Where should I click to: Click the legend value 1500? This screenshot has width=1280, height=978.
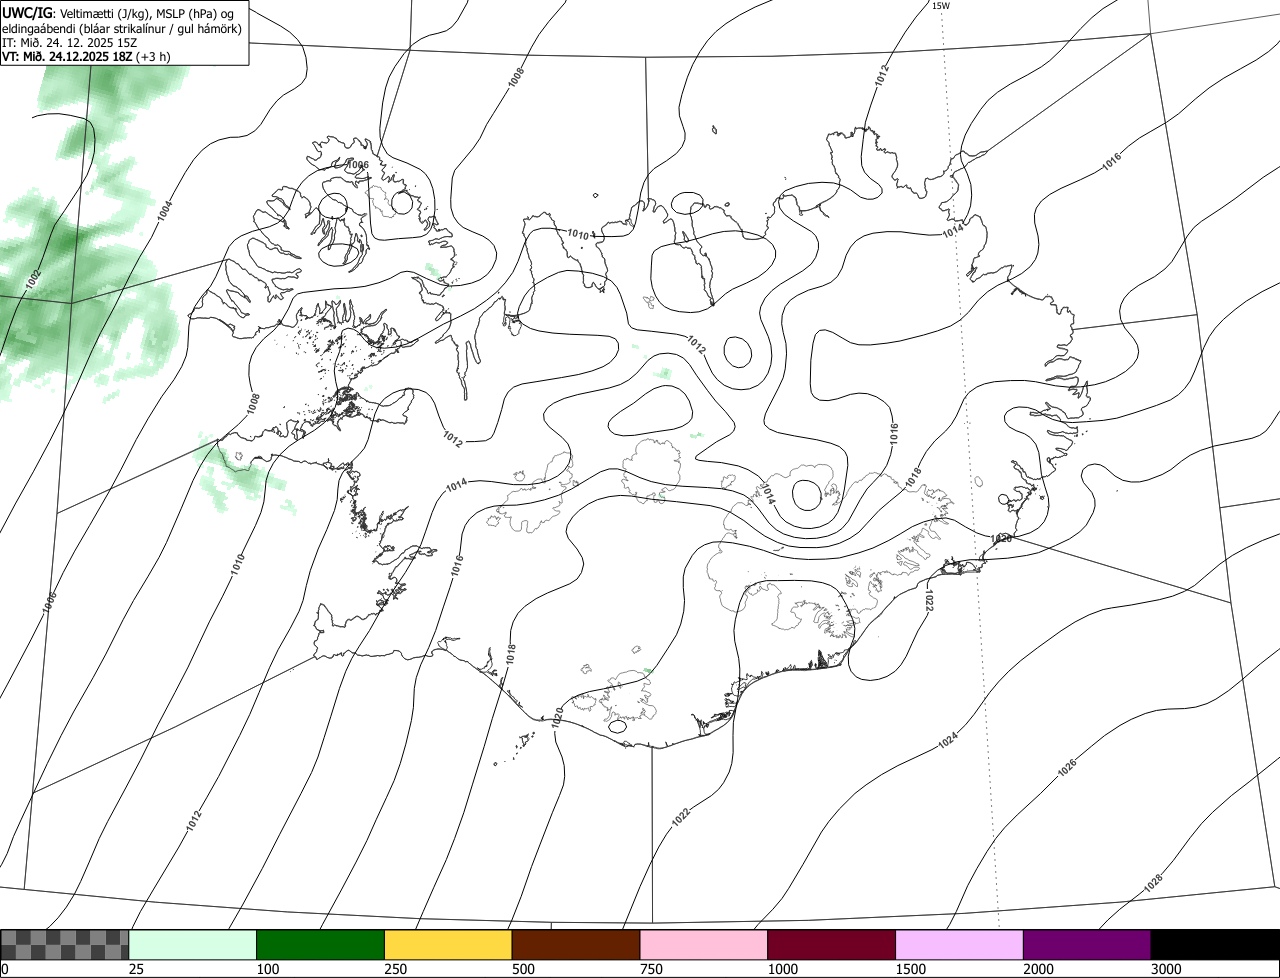[x=910, y=969]
